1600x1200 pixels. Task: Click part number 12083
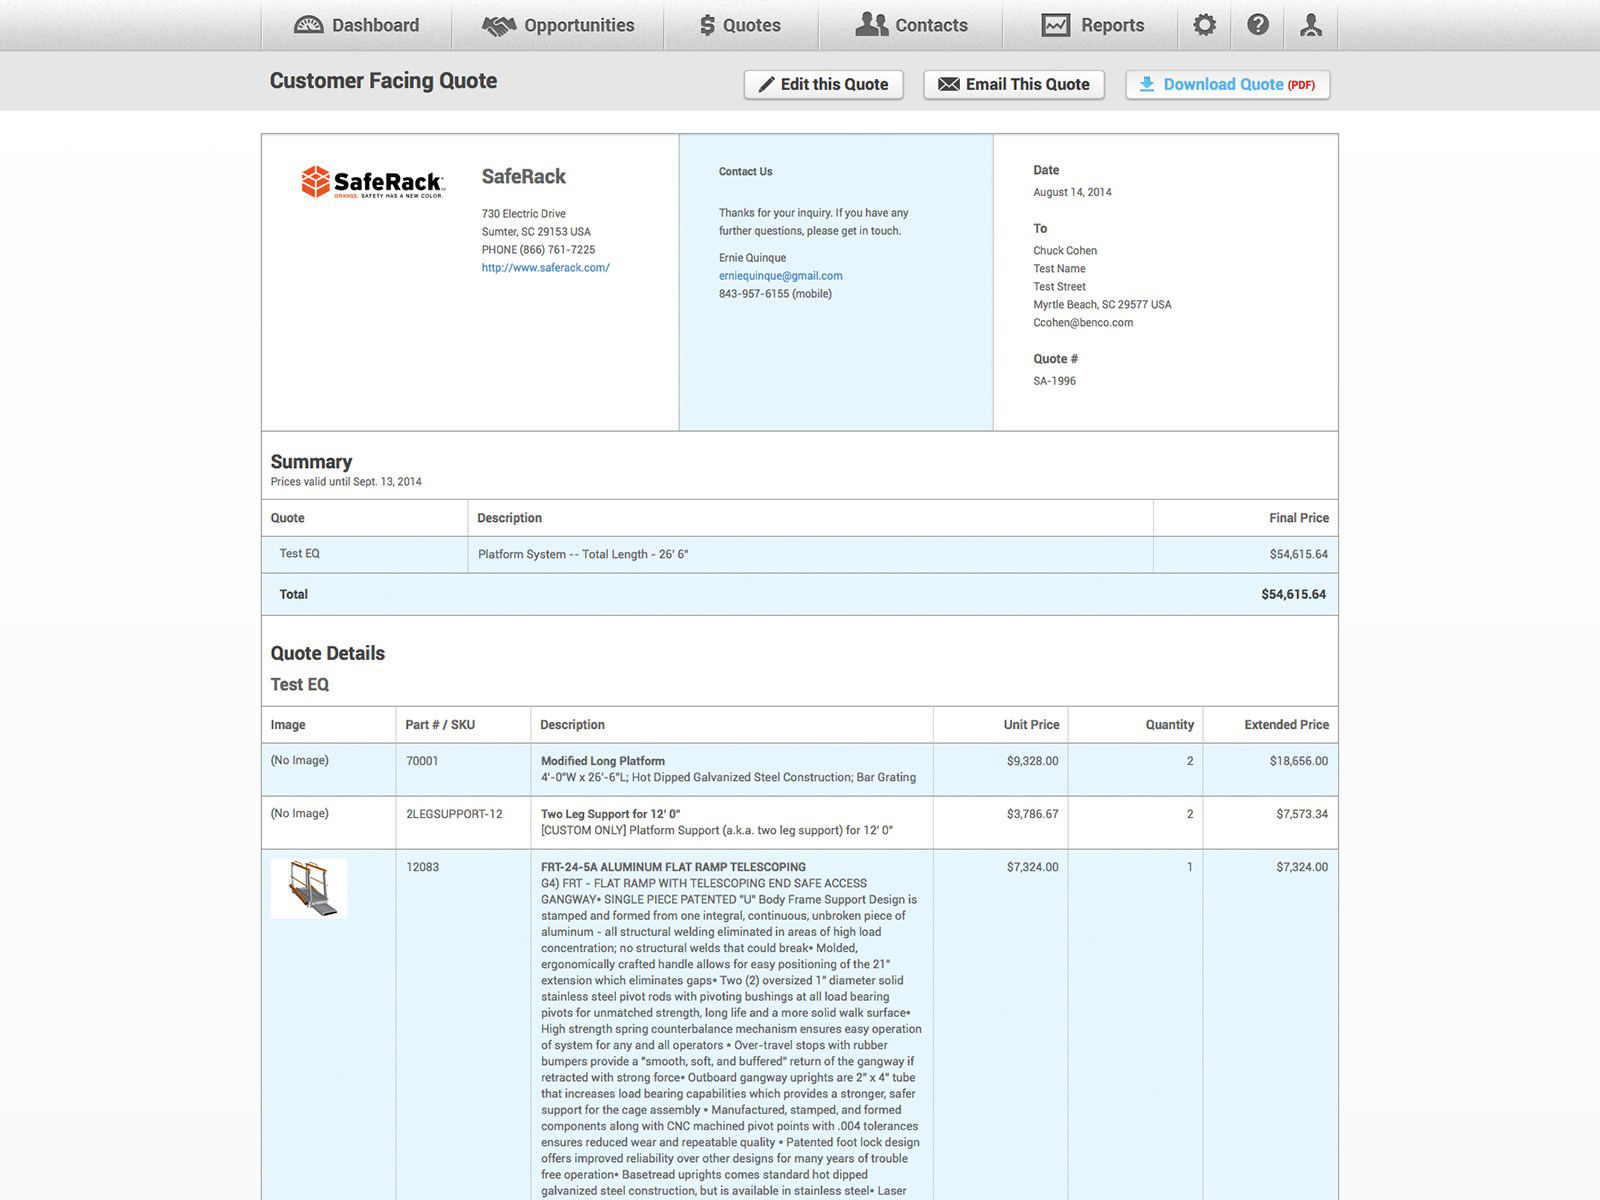coord(422,867)
